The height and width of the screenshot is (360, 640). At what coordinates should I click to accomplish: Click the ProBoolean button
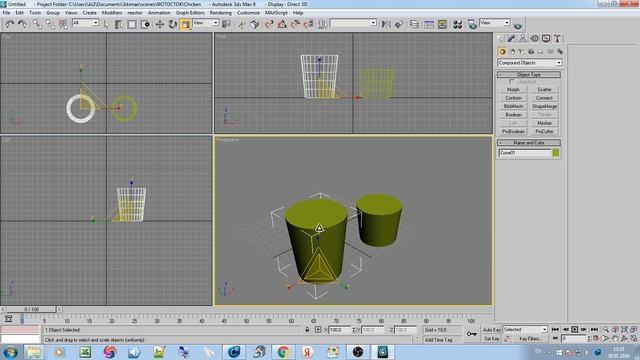point(513,131)
